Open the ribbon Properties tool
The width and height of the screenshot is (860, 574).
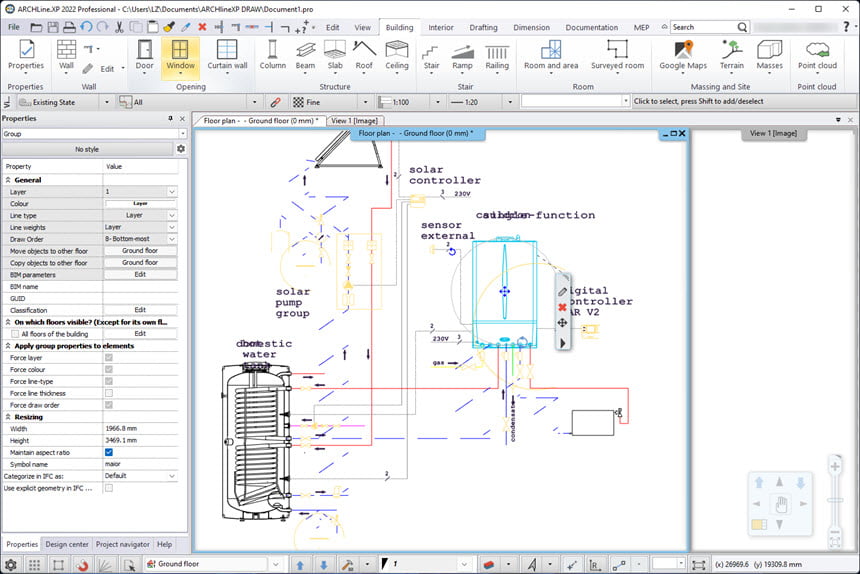click(26, 56)
